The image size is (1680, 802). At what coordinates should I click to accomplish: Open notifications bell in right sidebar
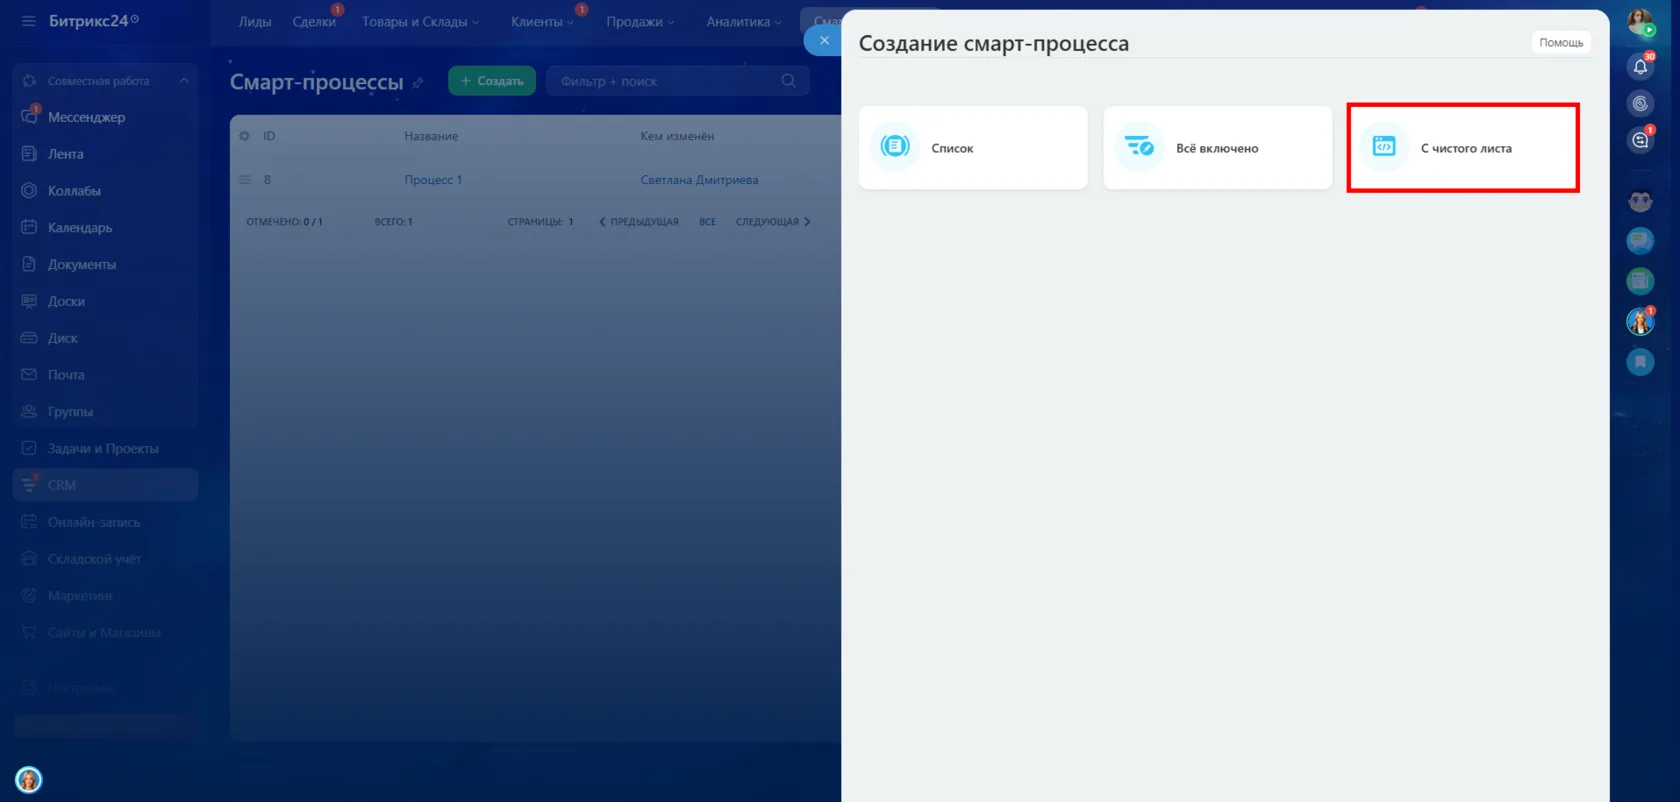(x=1640, y=67)
